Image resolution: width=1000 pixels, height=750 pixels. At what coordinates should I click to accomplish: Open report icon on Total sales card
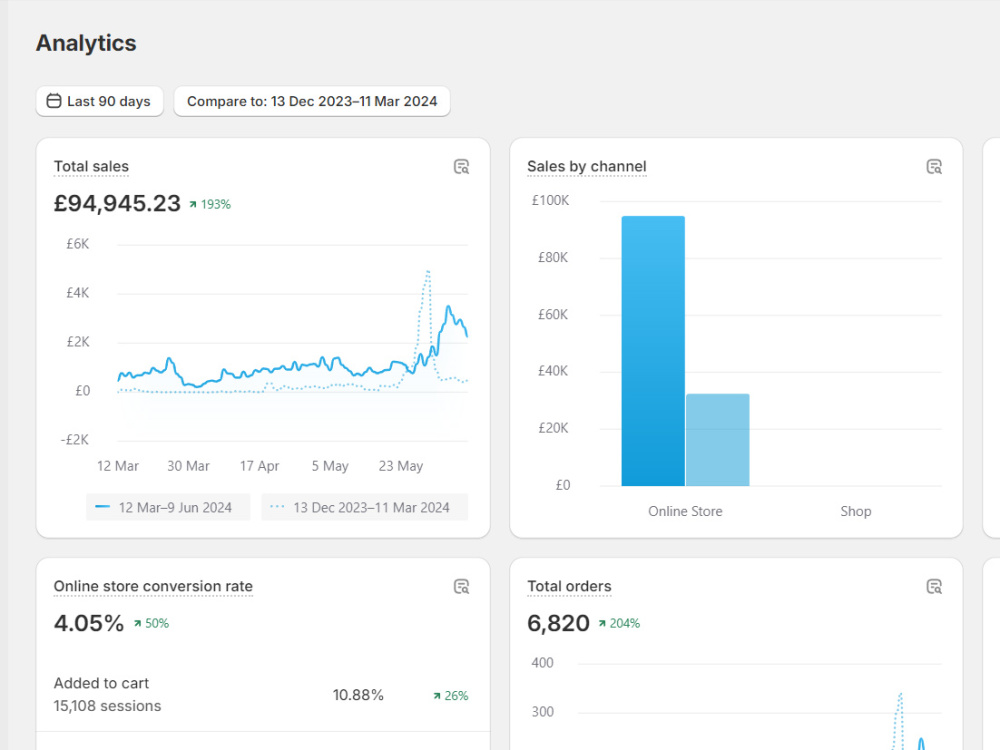[x=461, y=167]
